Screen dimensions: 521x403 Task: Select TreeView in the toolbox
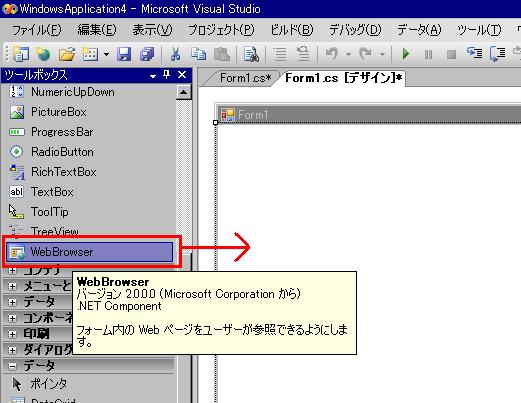[x=88, y=230]
